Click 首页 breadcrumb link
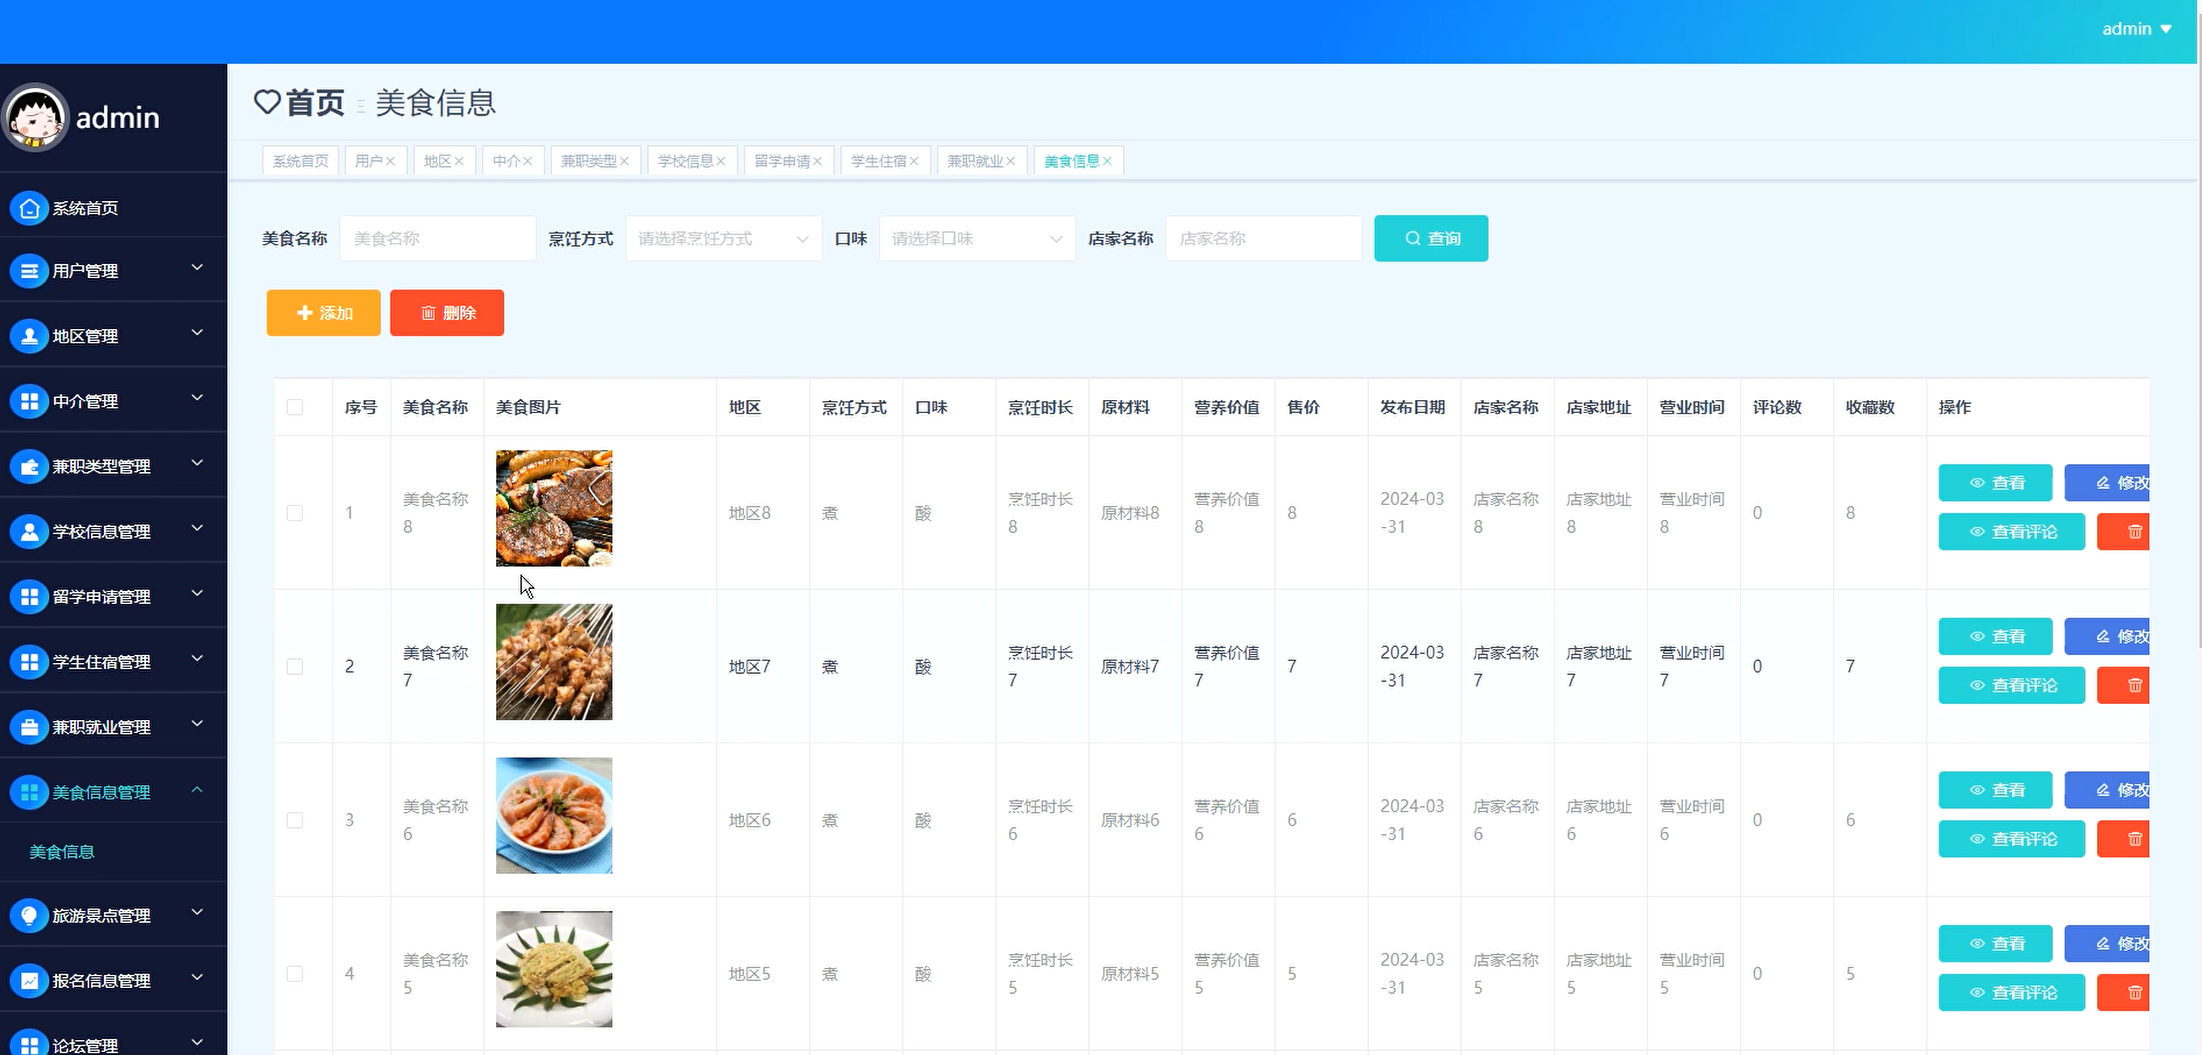Screen dimensions: 2202x1055 pos(315,102)
